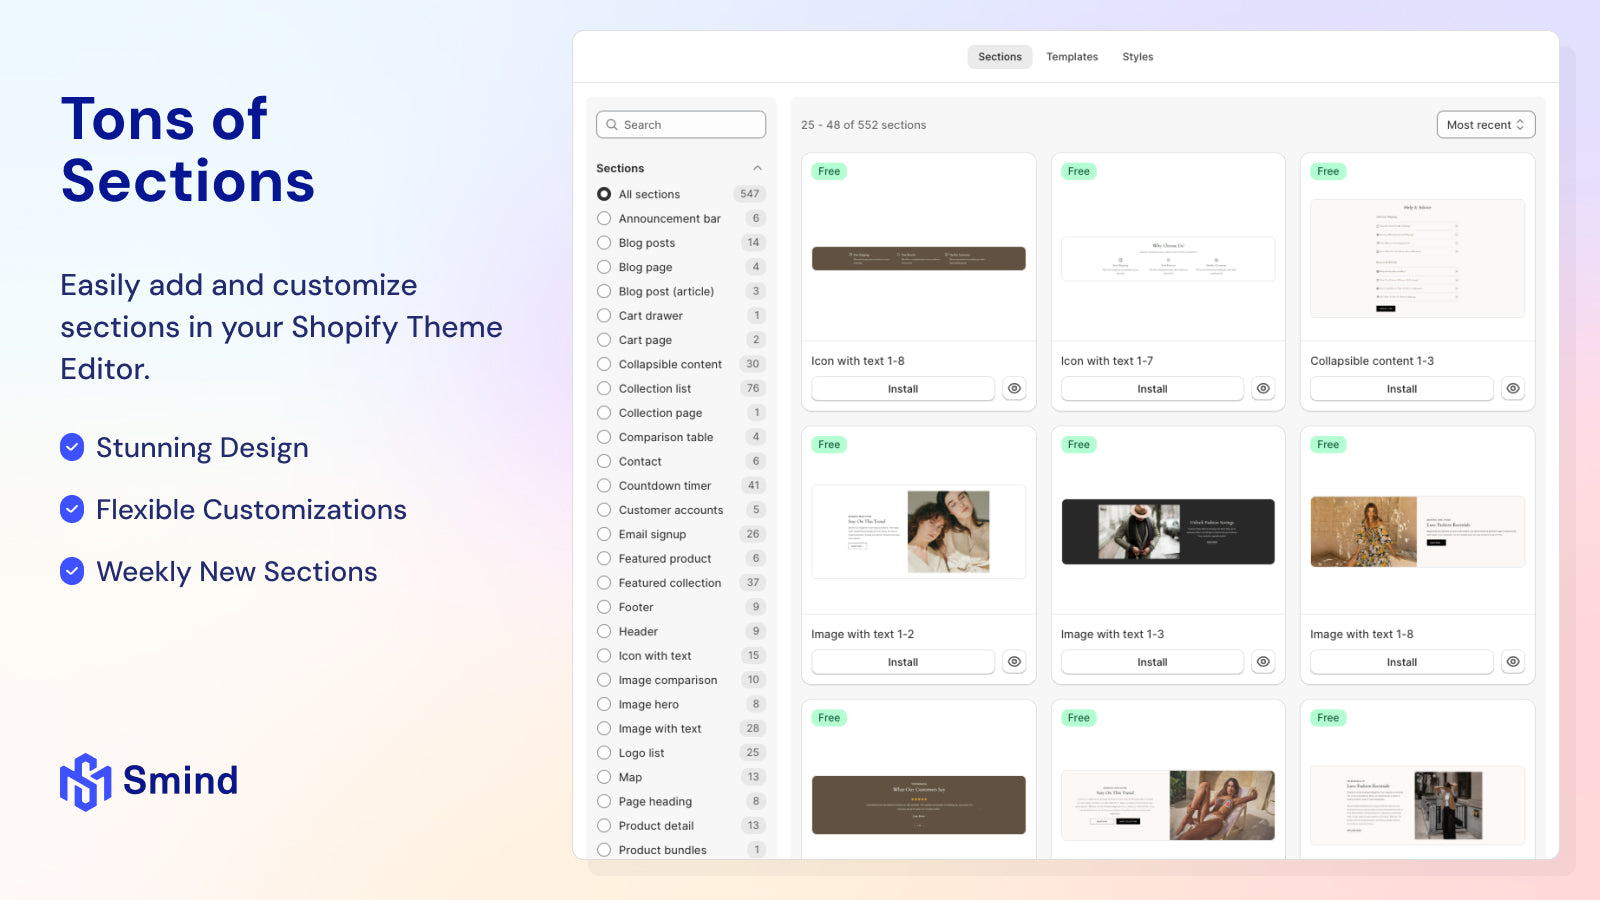The image size is (1600, 900).
Task: Select the Icon with text filter
Action: point(604,656)
